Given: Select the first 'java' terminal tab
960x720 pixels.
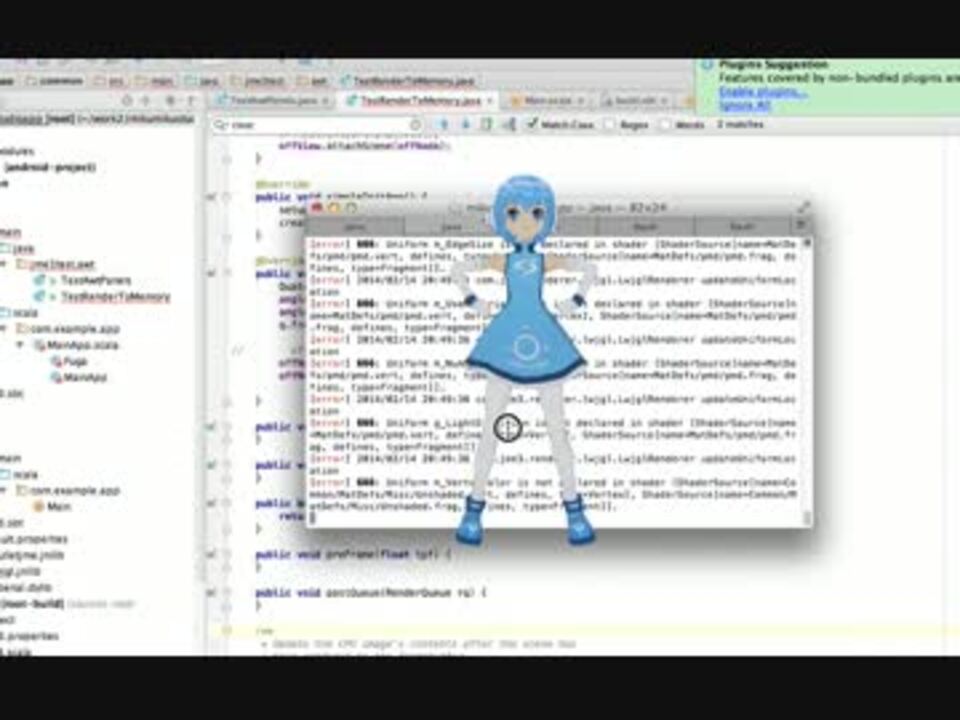Looking at the screenshot, I should [x=354, y=227].
